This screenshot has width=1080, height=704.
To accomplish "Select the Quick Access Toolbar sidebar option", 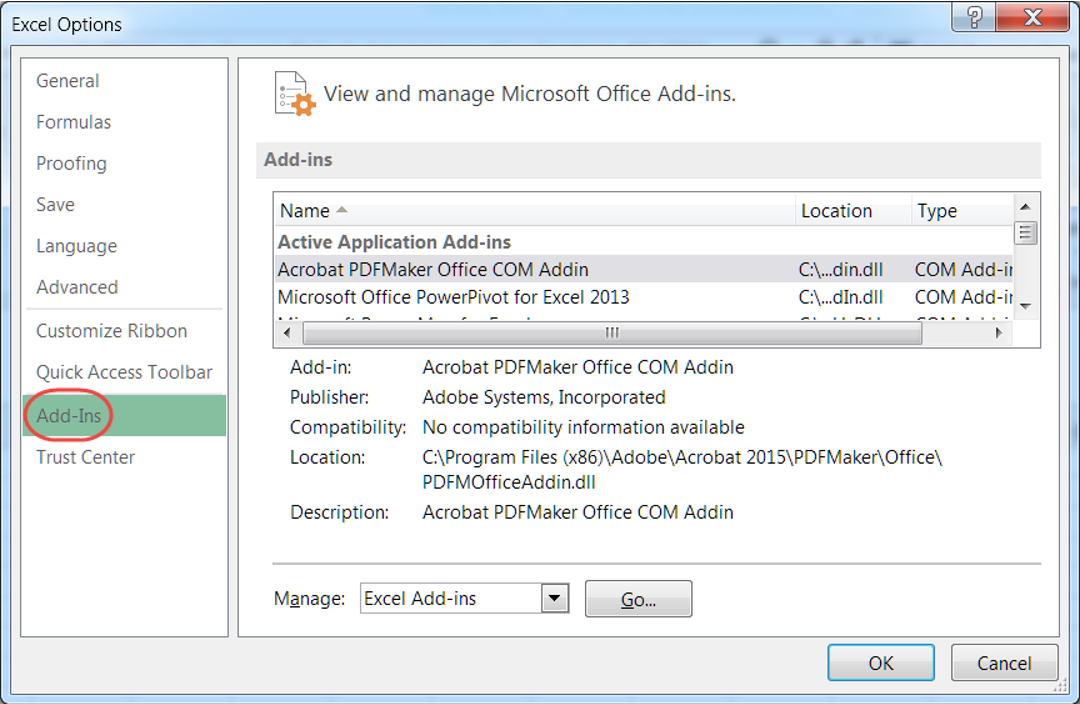I will pyautogui.click(x=123, y=372).
